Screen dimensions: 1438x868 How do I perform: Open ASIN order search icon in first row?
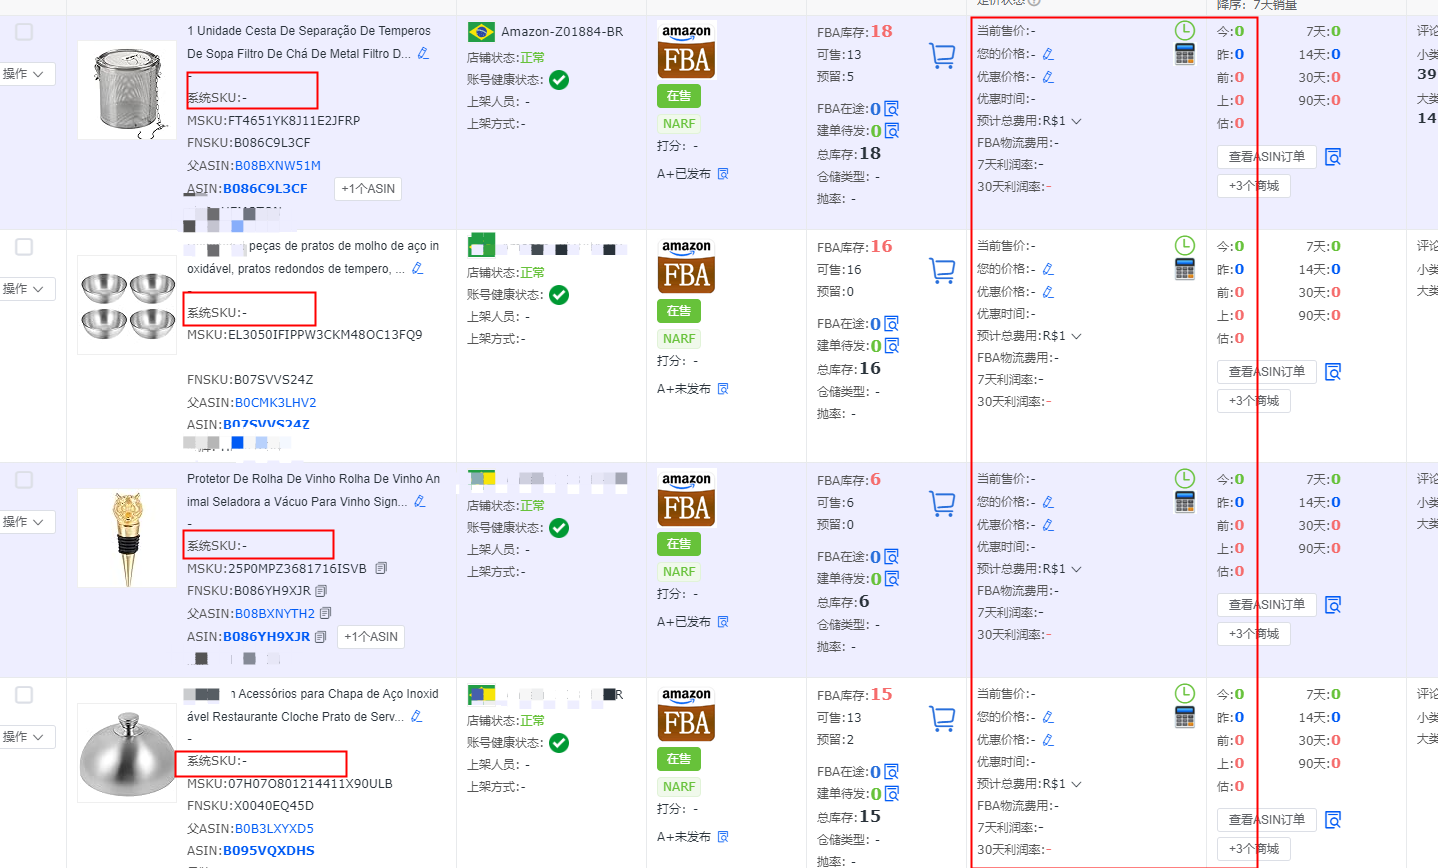click(x=1333, y=157)
